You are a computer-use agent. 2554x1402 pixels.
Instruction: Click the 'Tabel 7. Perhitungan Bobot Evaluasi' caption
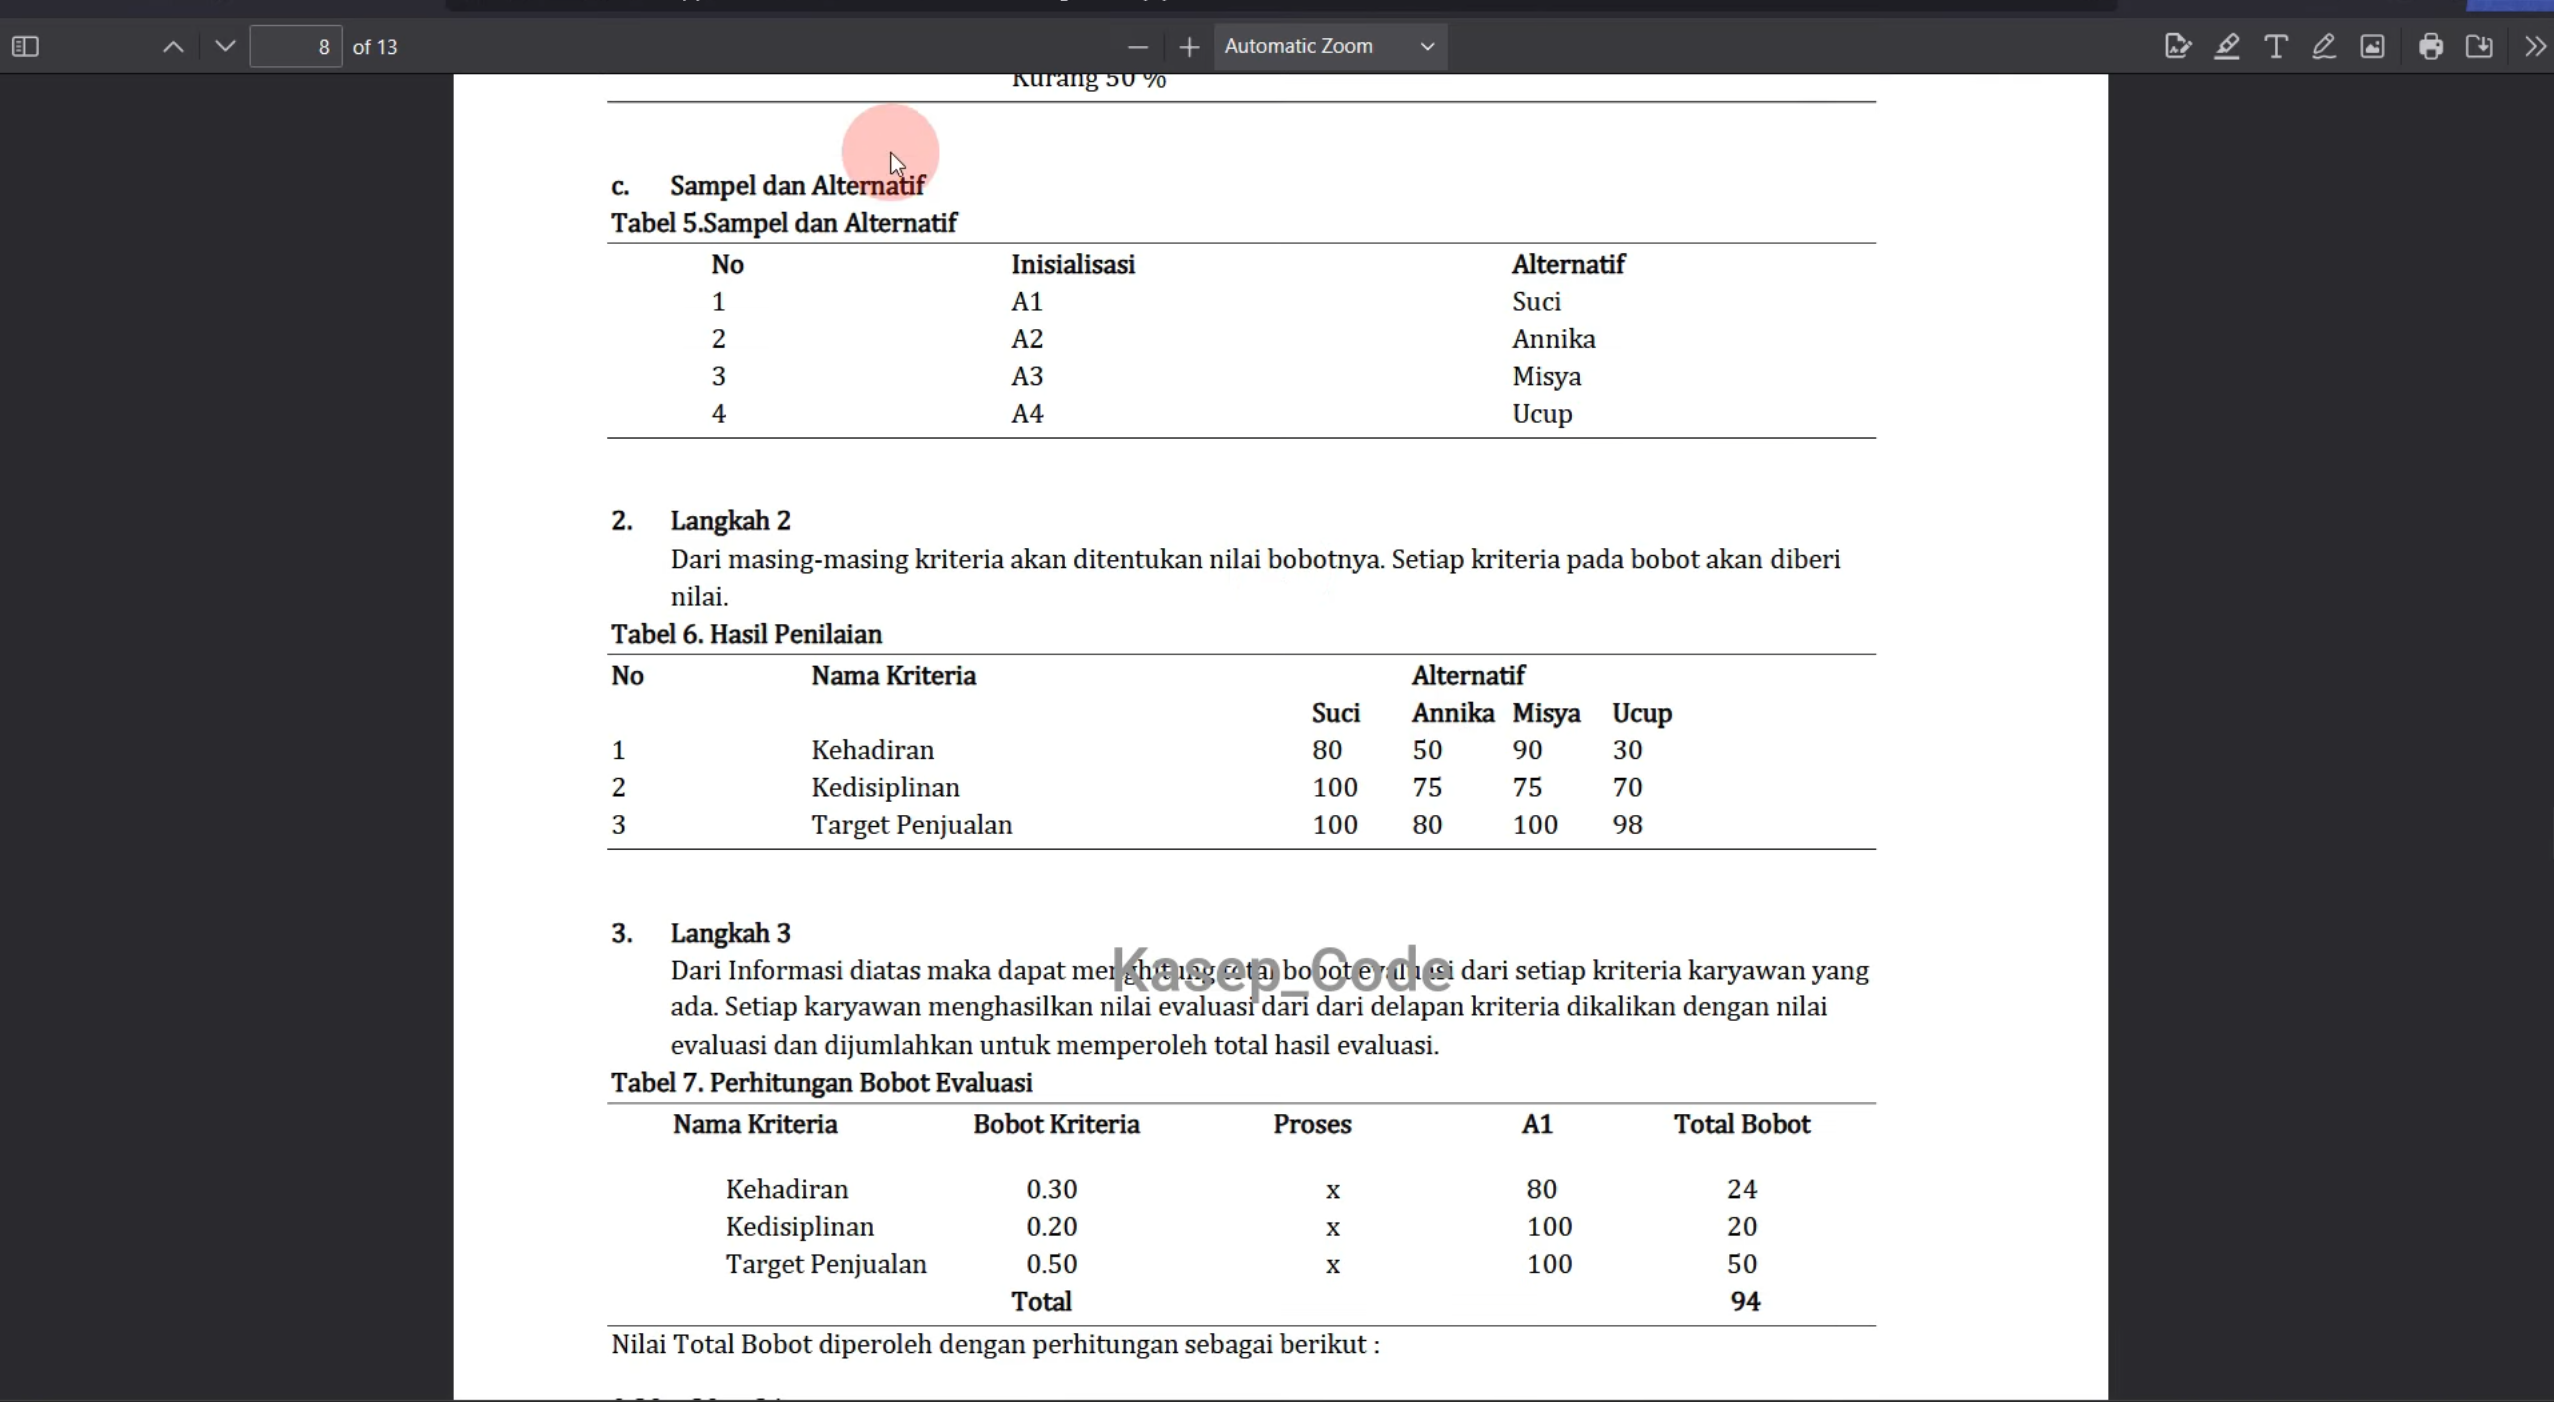tap(821, 1082)
